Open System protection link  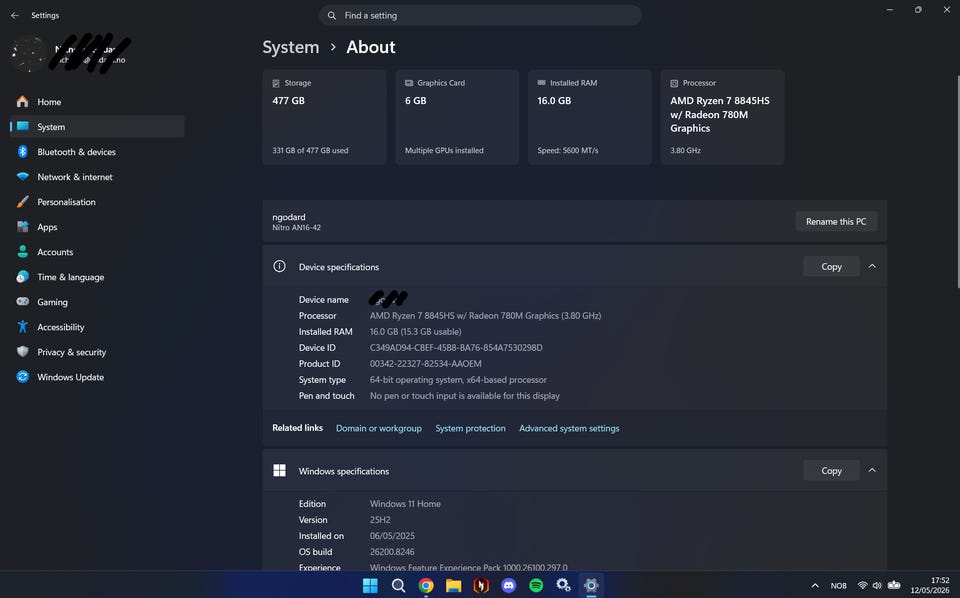click(470, 428)
